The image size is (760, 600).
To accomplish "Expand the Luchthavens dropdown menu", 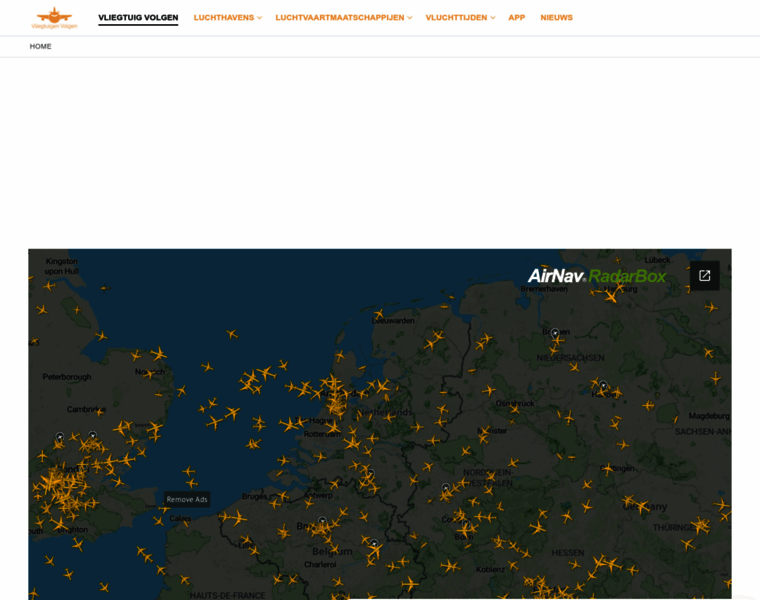I will 227,18.
